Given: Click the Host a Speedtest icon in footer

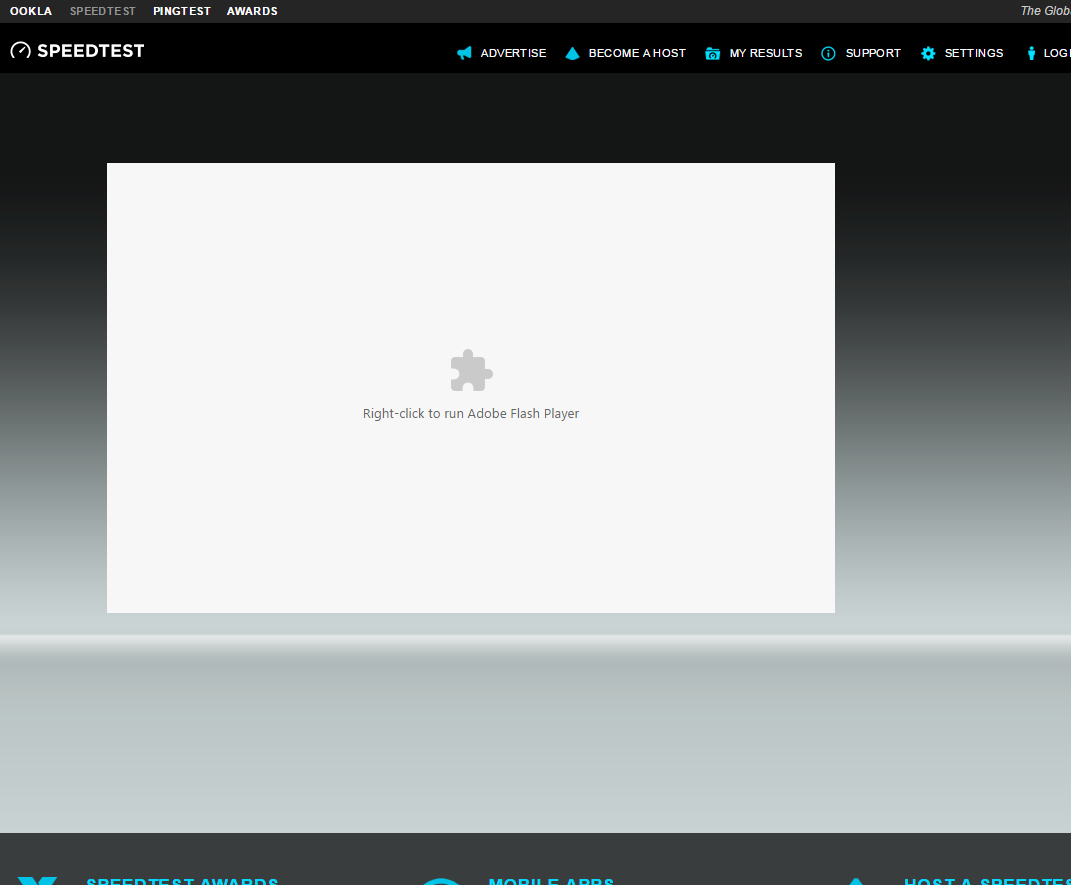Looking at the screenshot, I should pyautogui.click(x=856, y=880).
